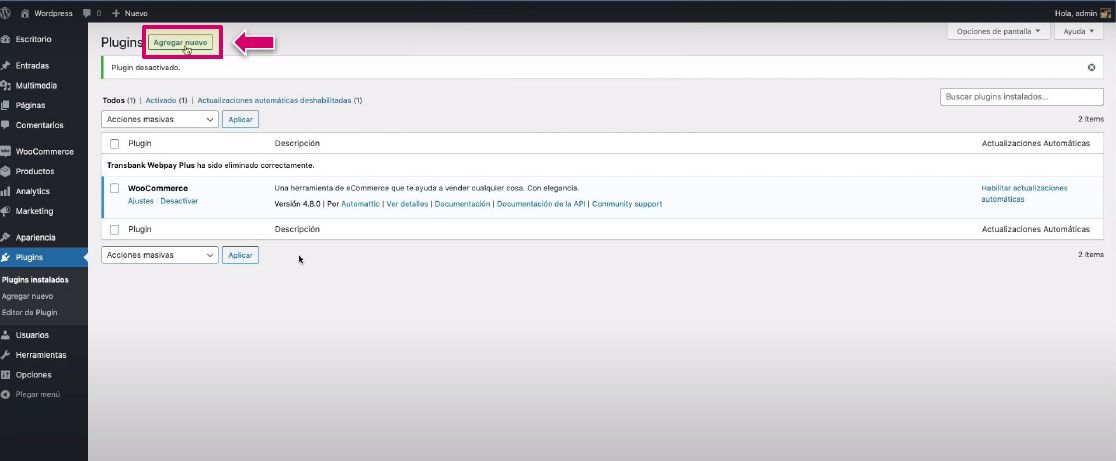Click the Opciones settings icon

[x=6, y=375]
